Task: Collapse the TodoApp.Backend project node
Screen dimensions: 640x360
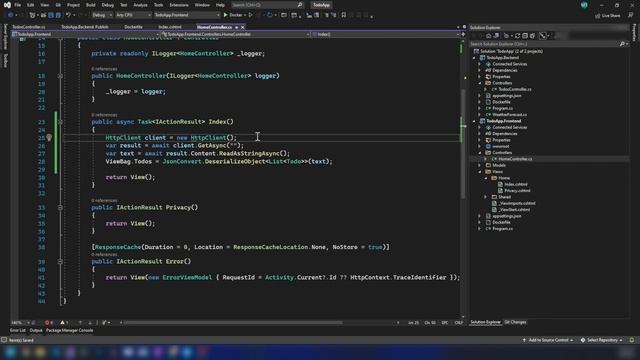Action: (x=475, y=58)
